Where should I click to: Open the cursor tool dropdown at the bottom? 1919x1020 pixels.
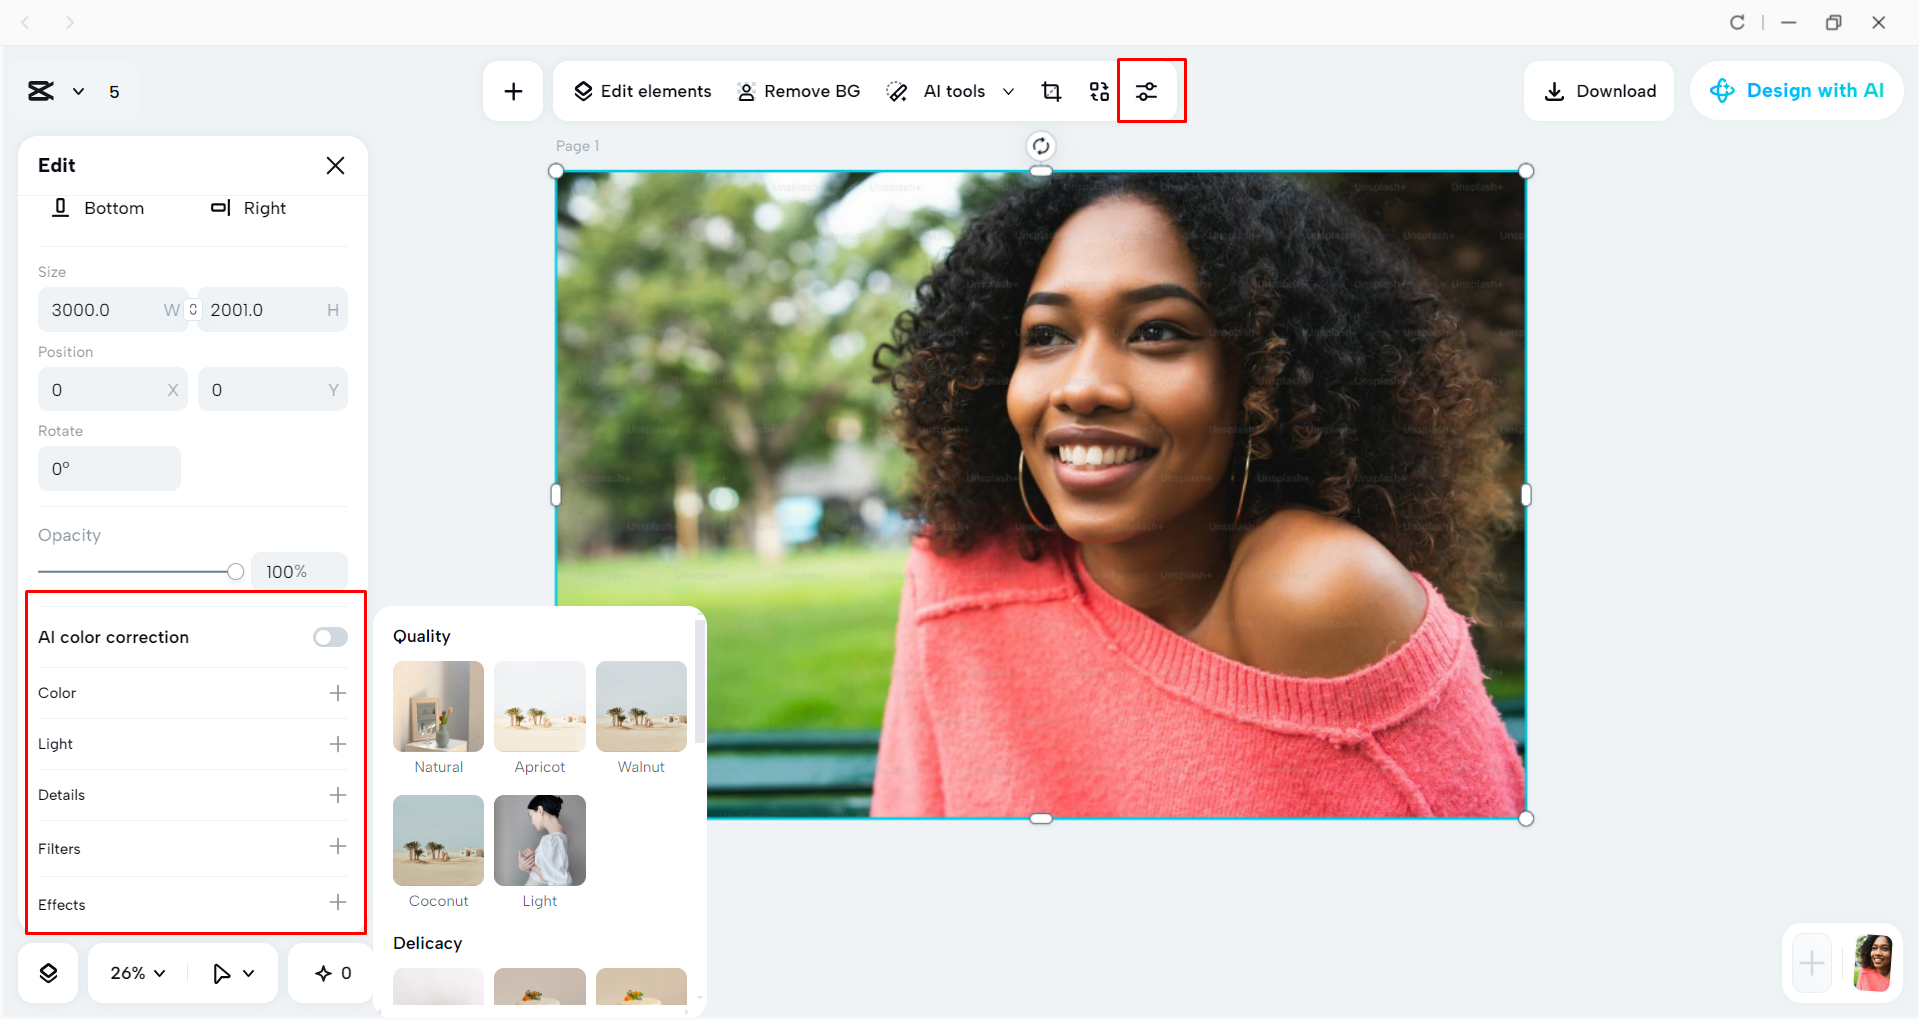(232, 972)
